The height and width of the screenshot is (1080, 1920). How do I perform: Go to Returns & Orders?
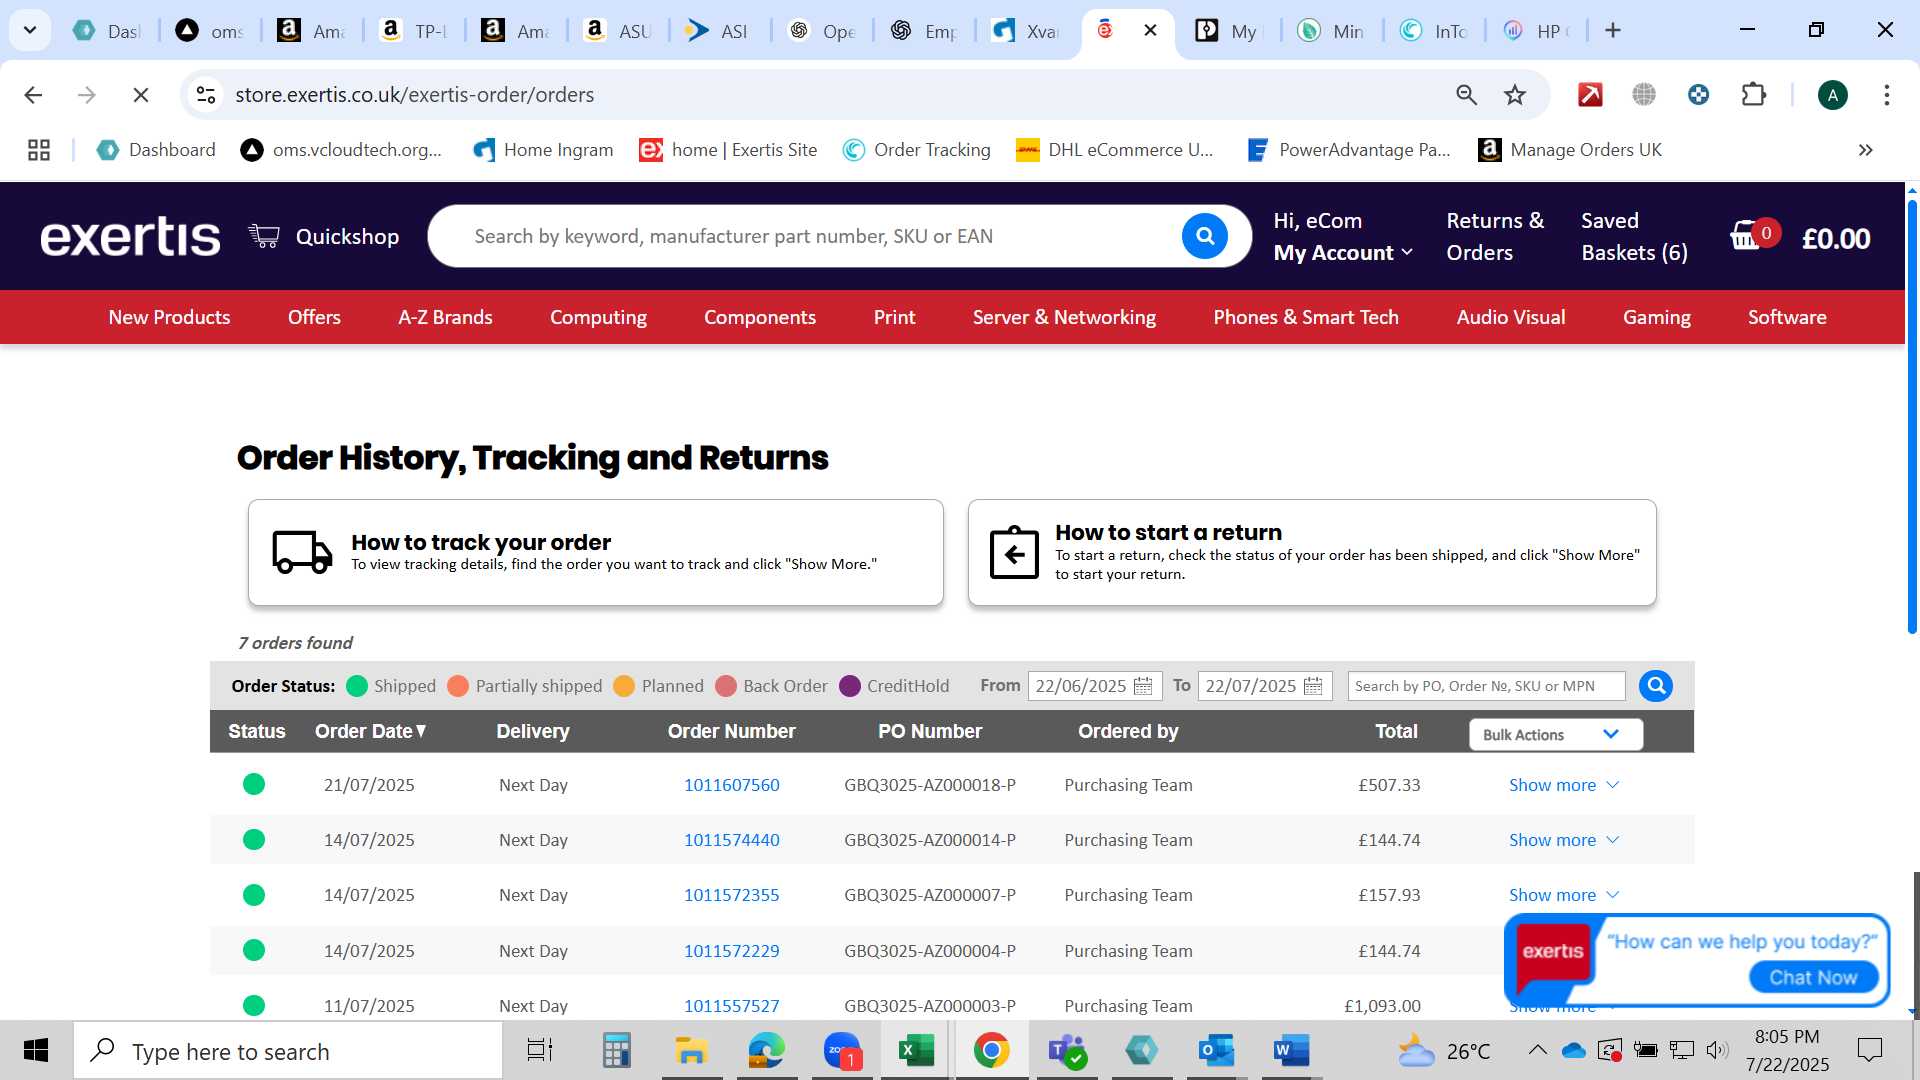click(x=1495, y=236)
